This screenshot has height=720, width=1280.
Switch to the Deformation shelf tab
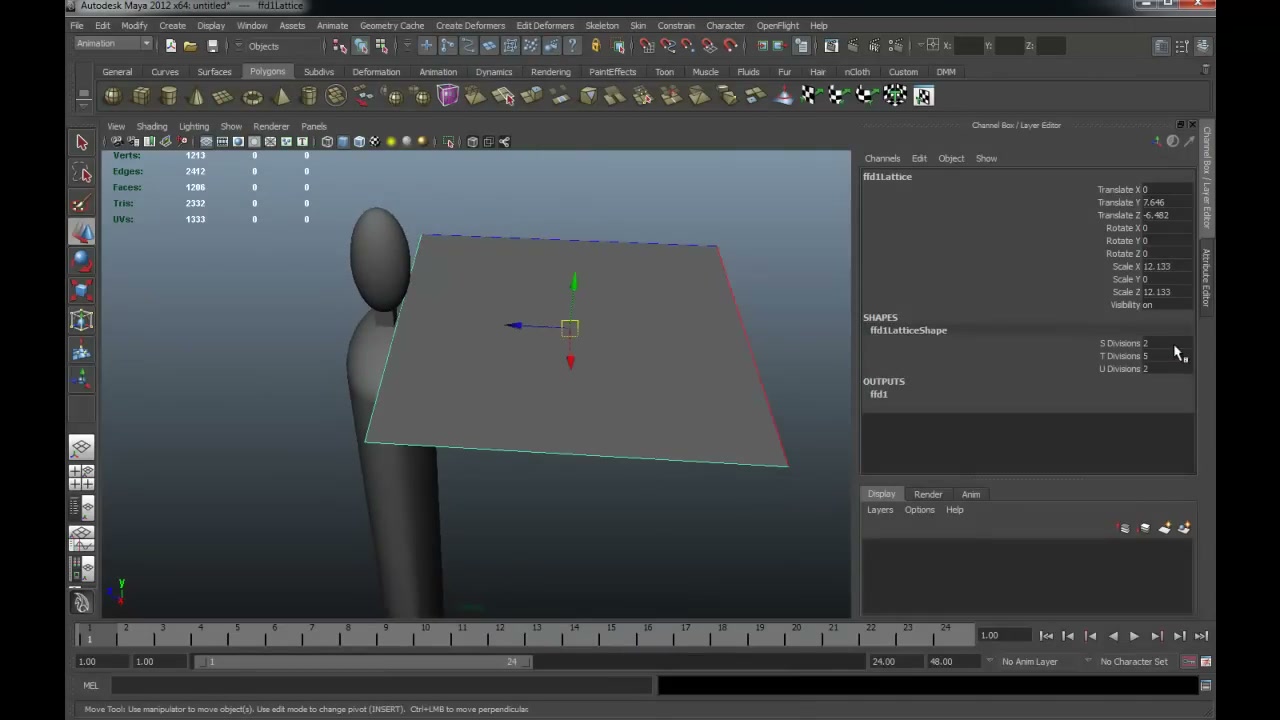[x=376, y=72]
